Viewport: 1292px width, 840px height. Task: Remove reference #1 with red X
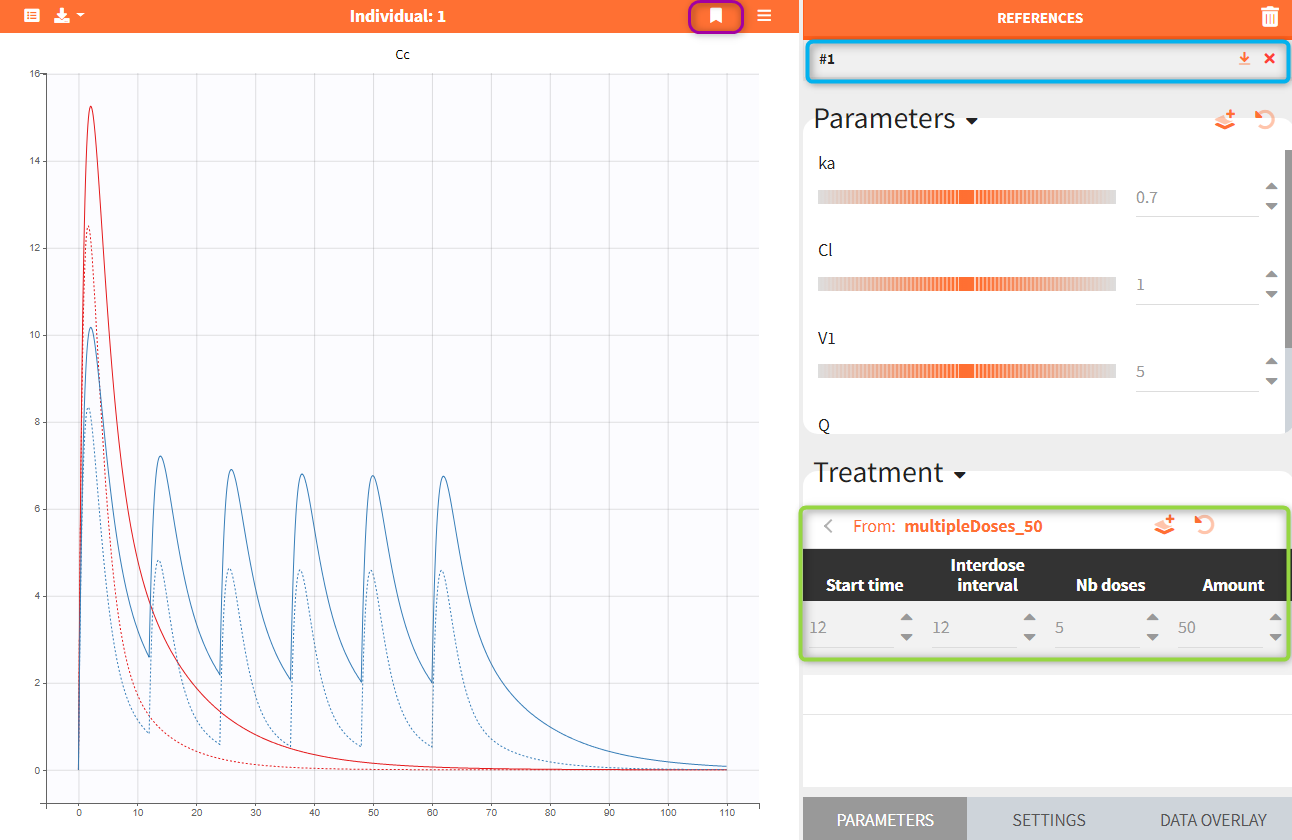click(1269, 59)
